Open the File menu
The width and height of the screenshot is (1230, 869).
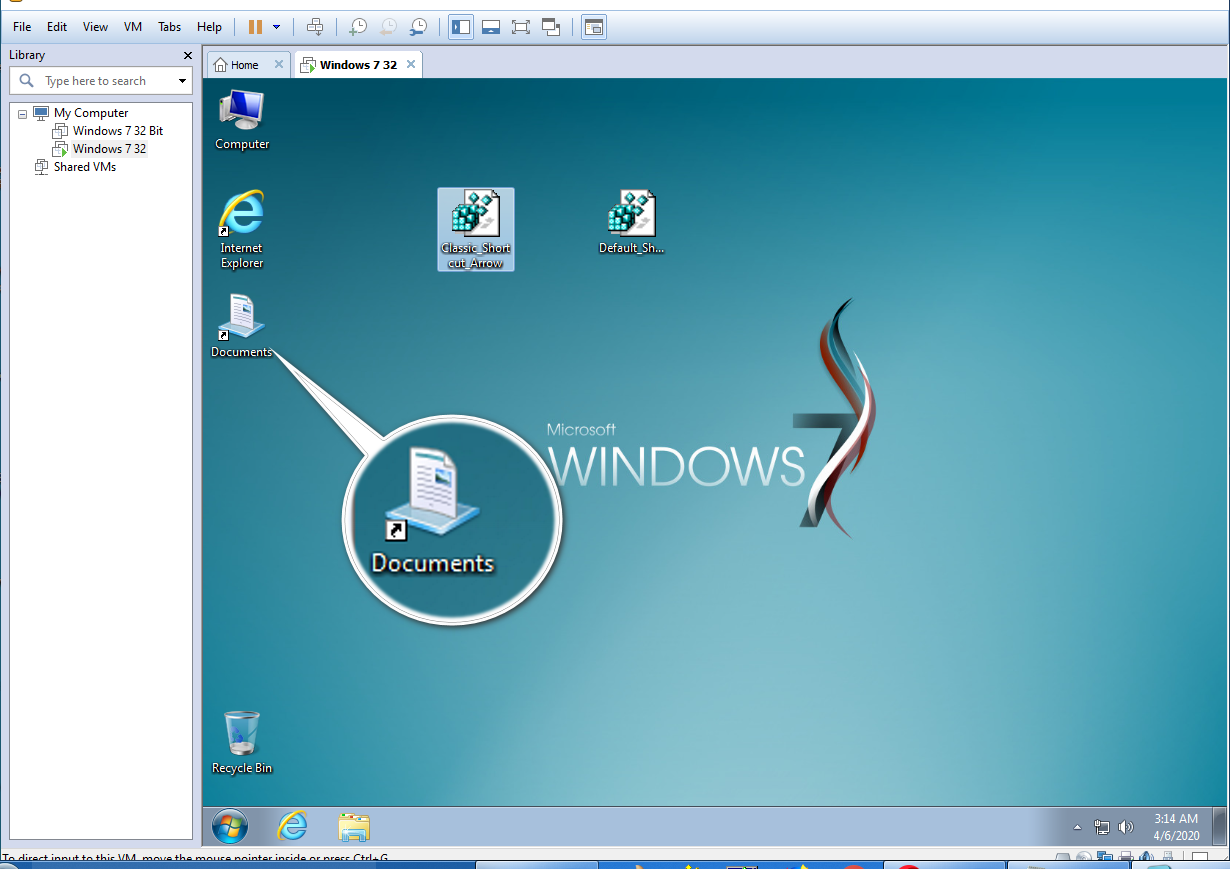(x=22, y=27)
